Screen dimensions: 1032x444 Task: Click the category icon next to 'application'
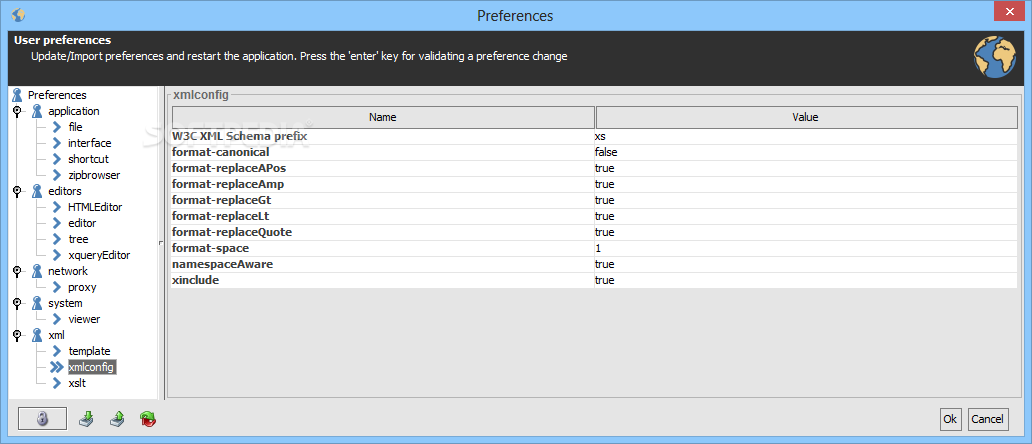point(38,111)
